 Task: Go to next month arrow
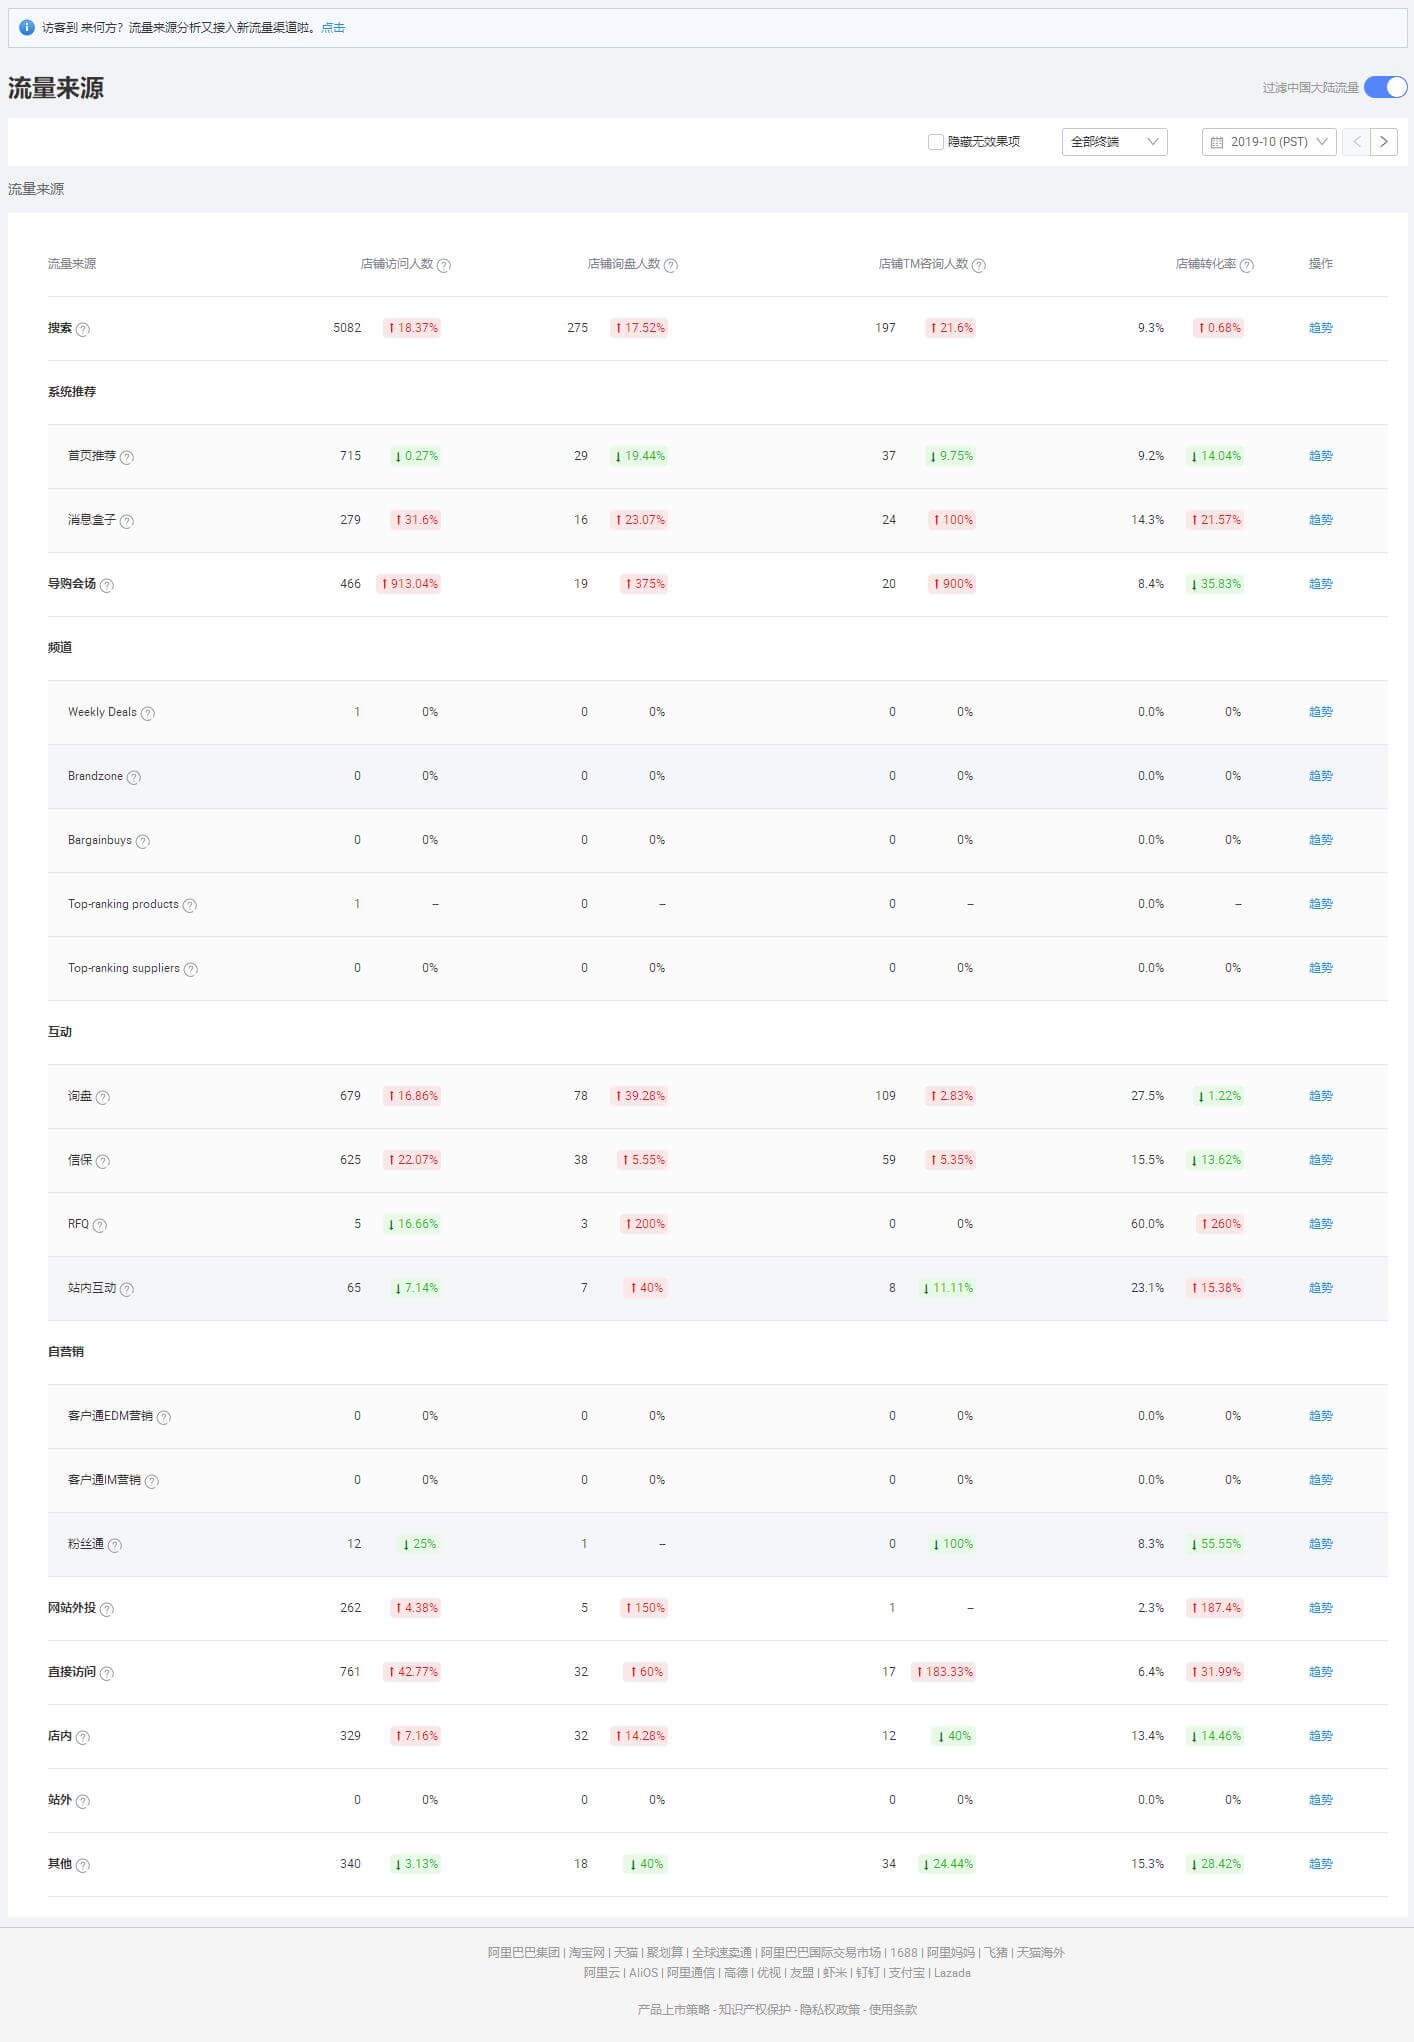coord(1384,142)
